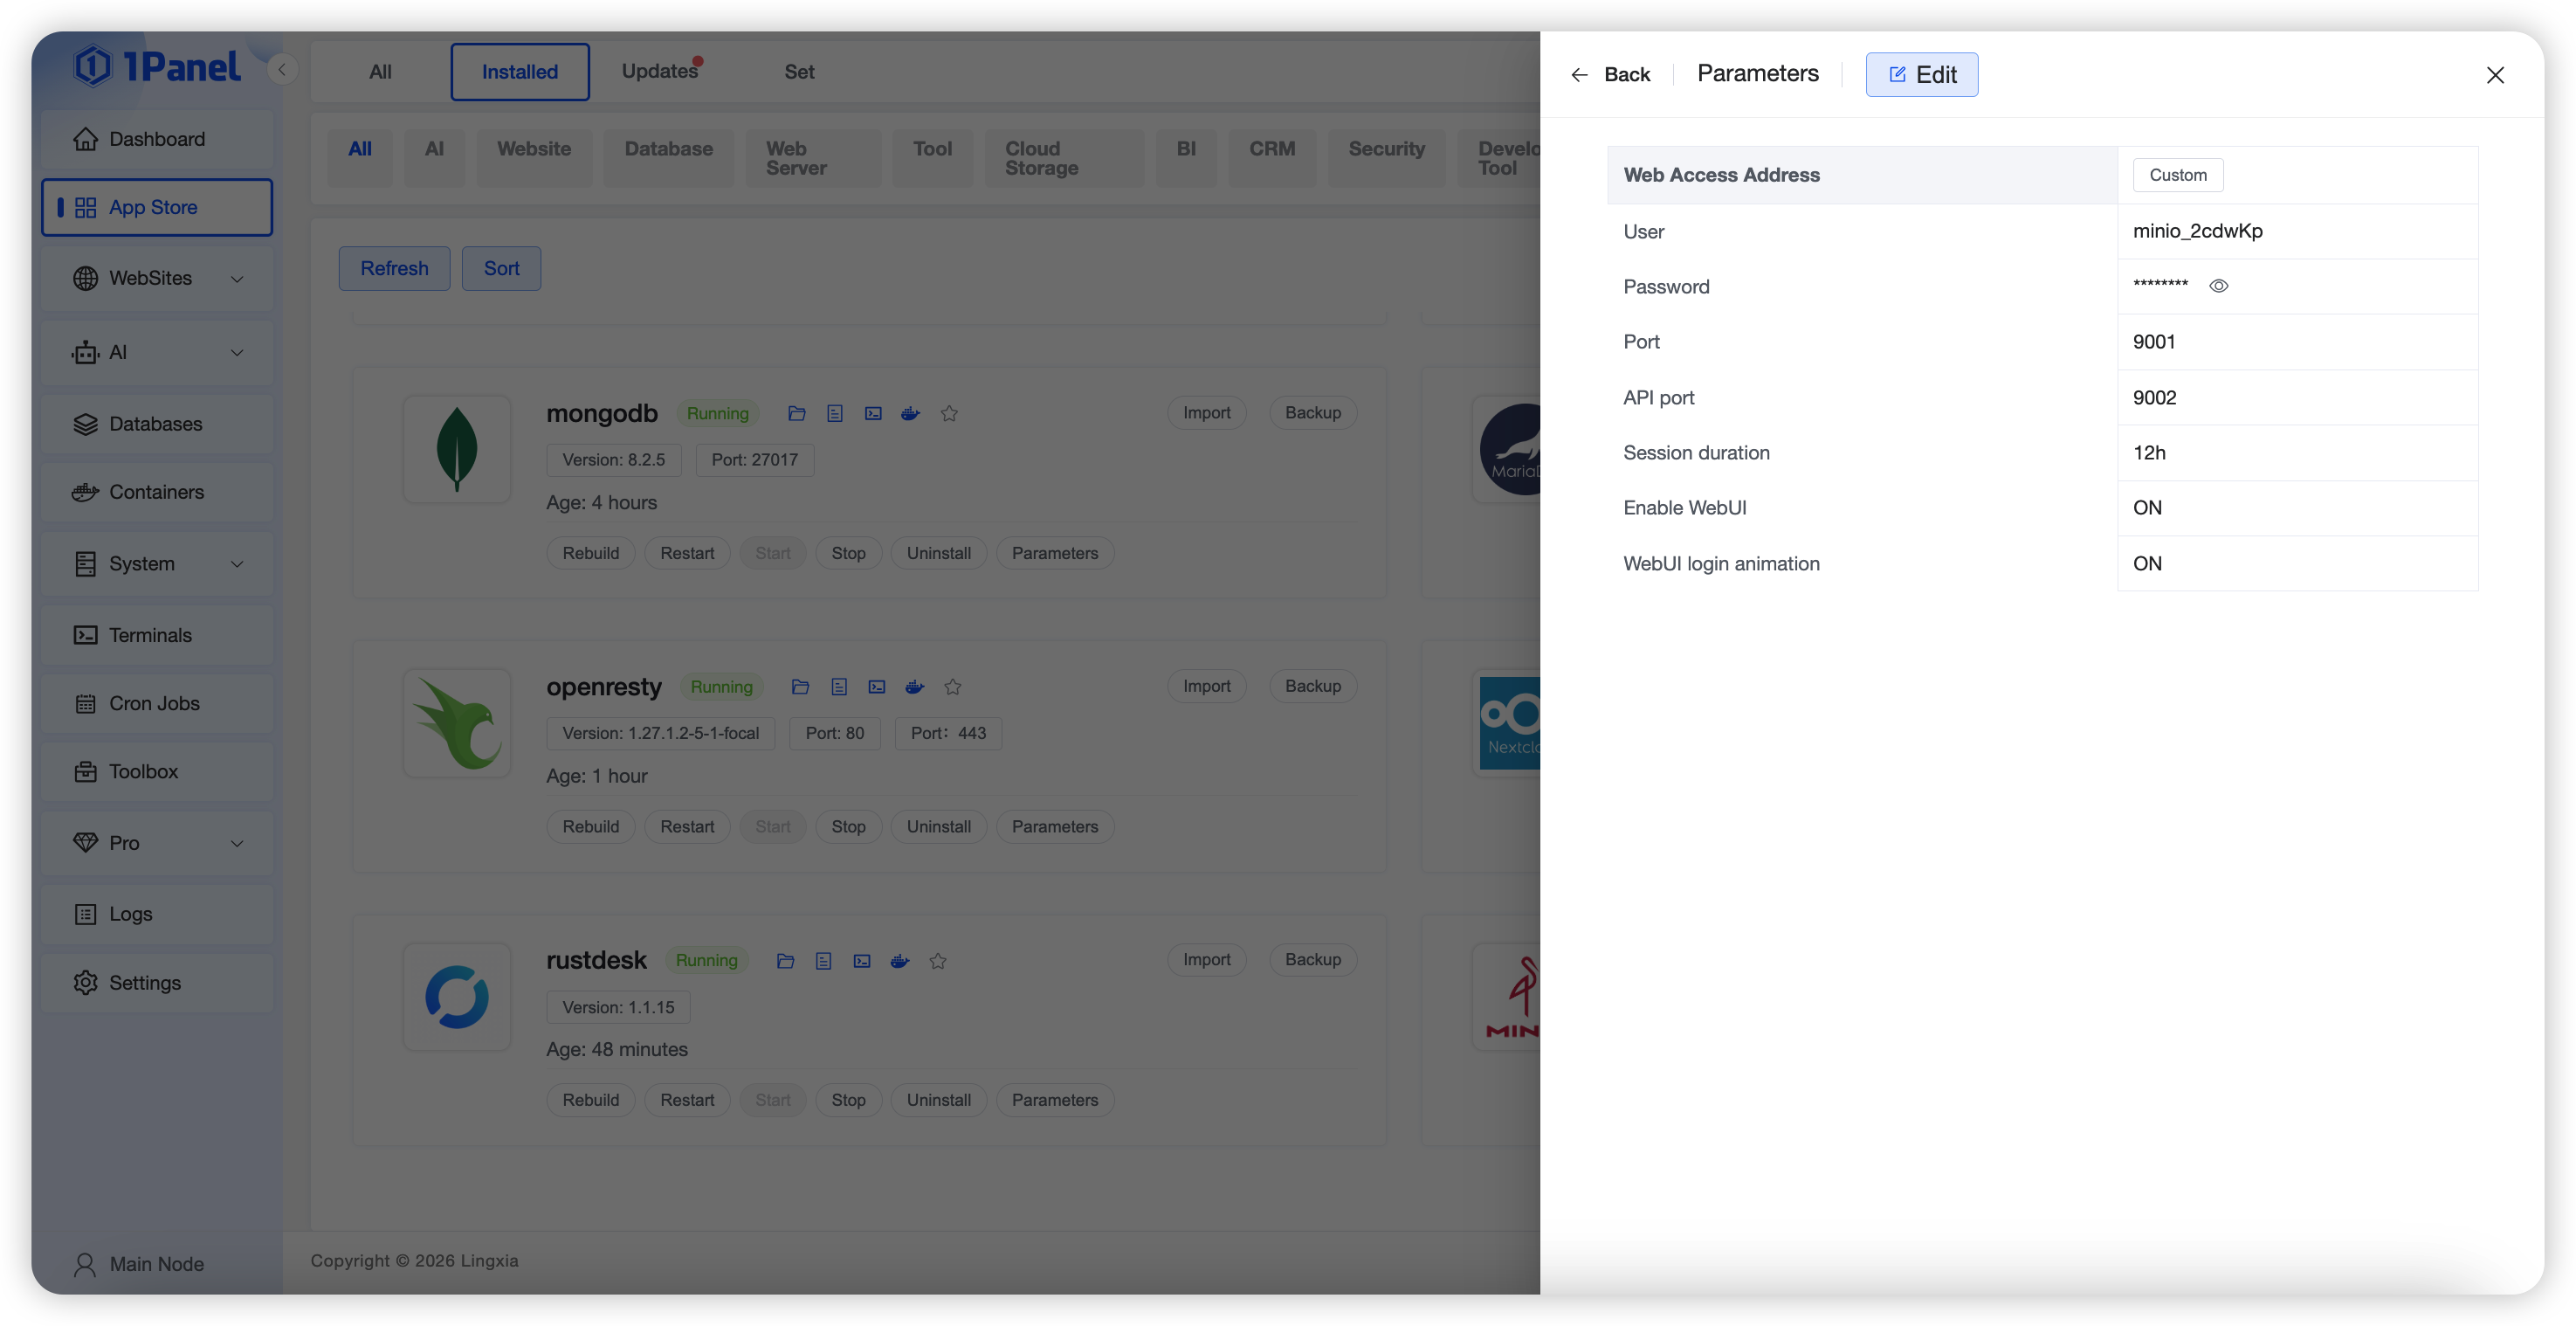The image size is (2576, 1326).
Task: Switch to the Updates tab
Action: click(659, 71)
